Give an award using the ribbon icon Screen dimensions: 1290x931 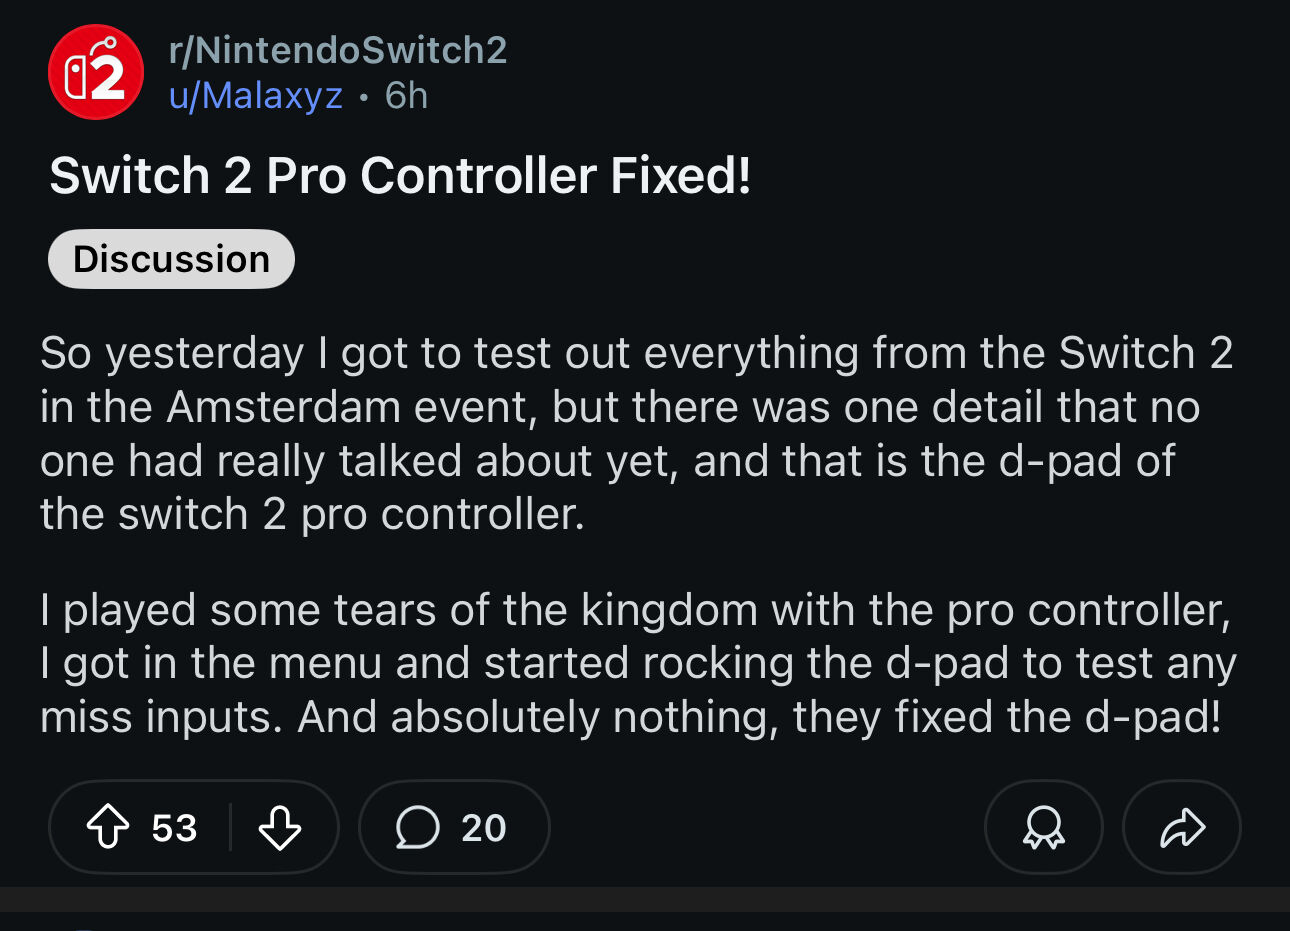[1043, 827]
